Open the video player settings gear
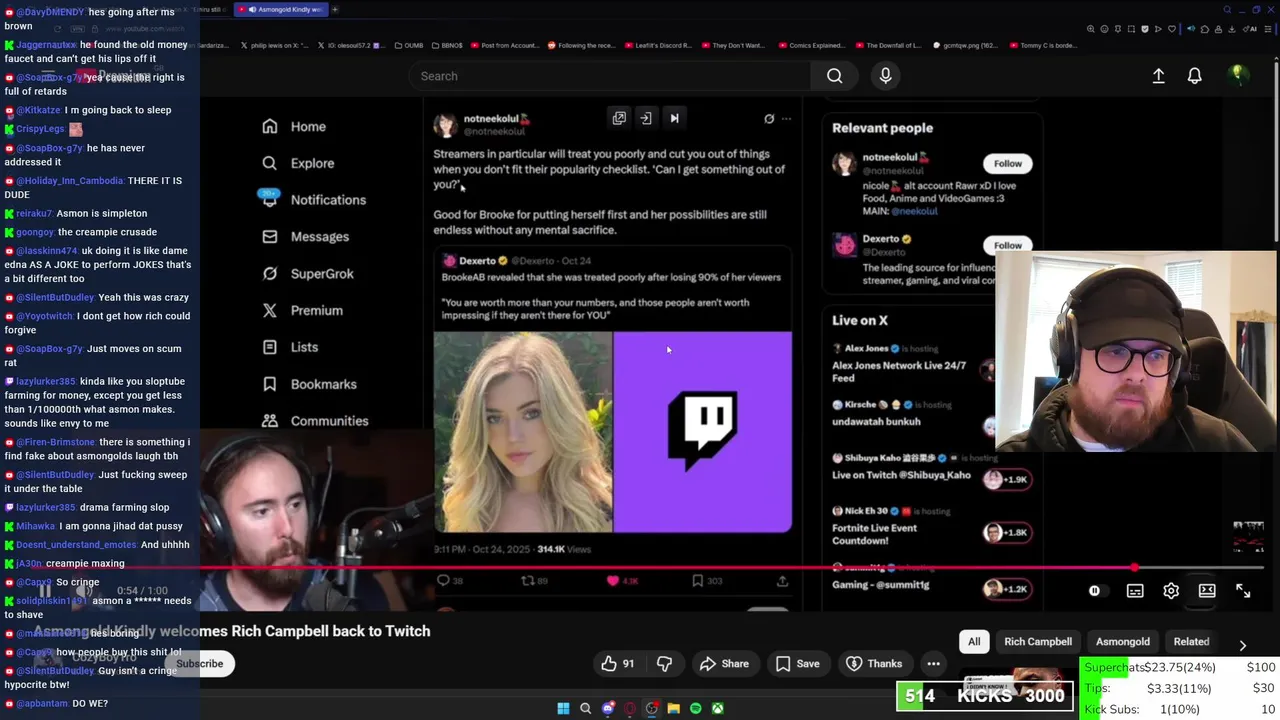This screenshot has height=720, width=1280. (1171, 591)
